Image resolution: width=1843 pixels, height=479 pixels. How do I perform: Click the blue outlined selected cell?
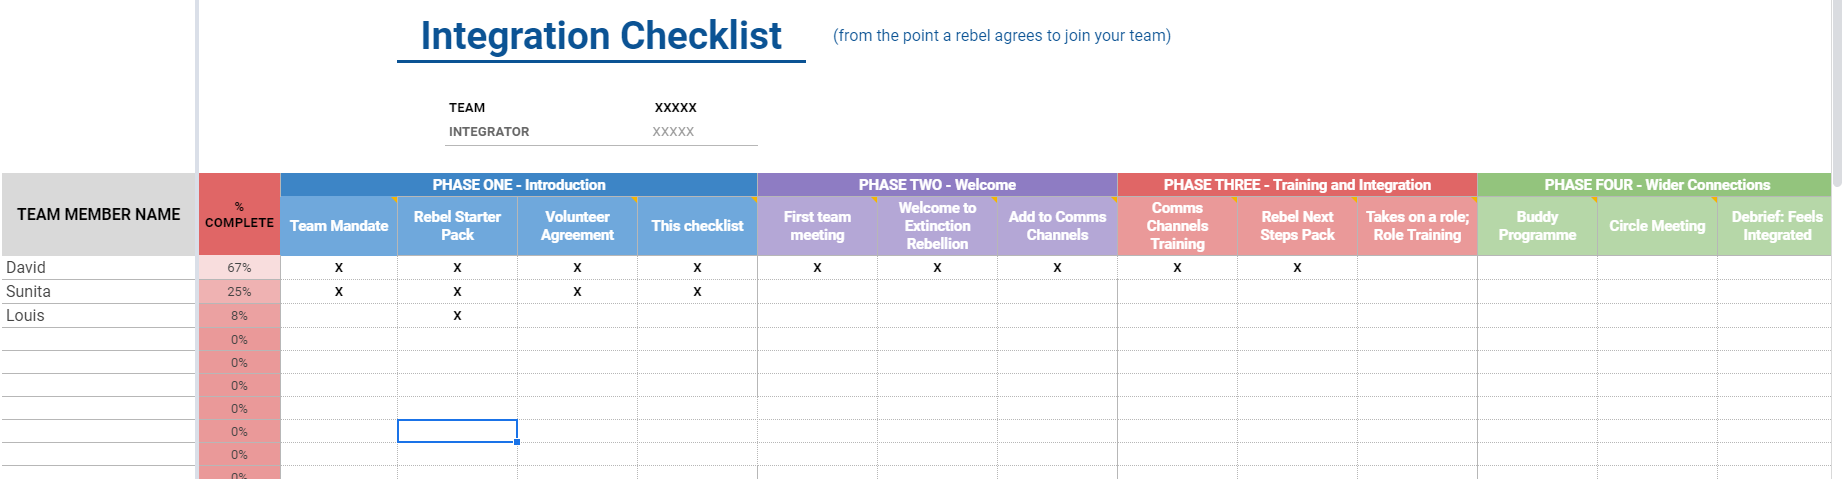457,431
